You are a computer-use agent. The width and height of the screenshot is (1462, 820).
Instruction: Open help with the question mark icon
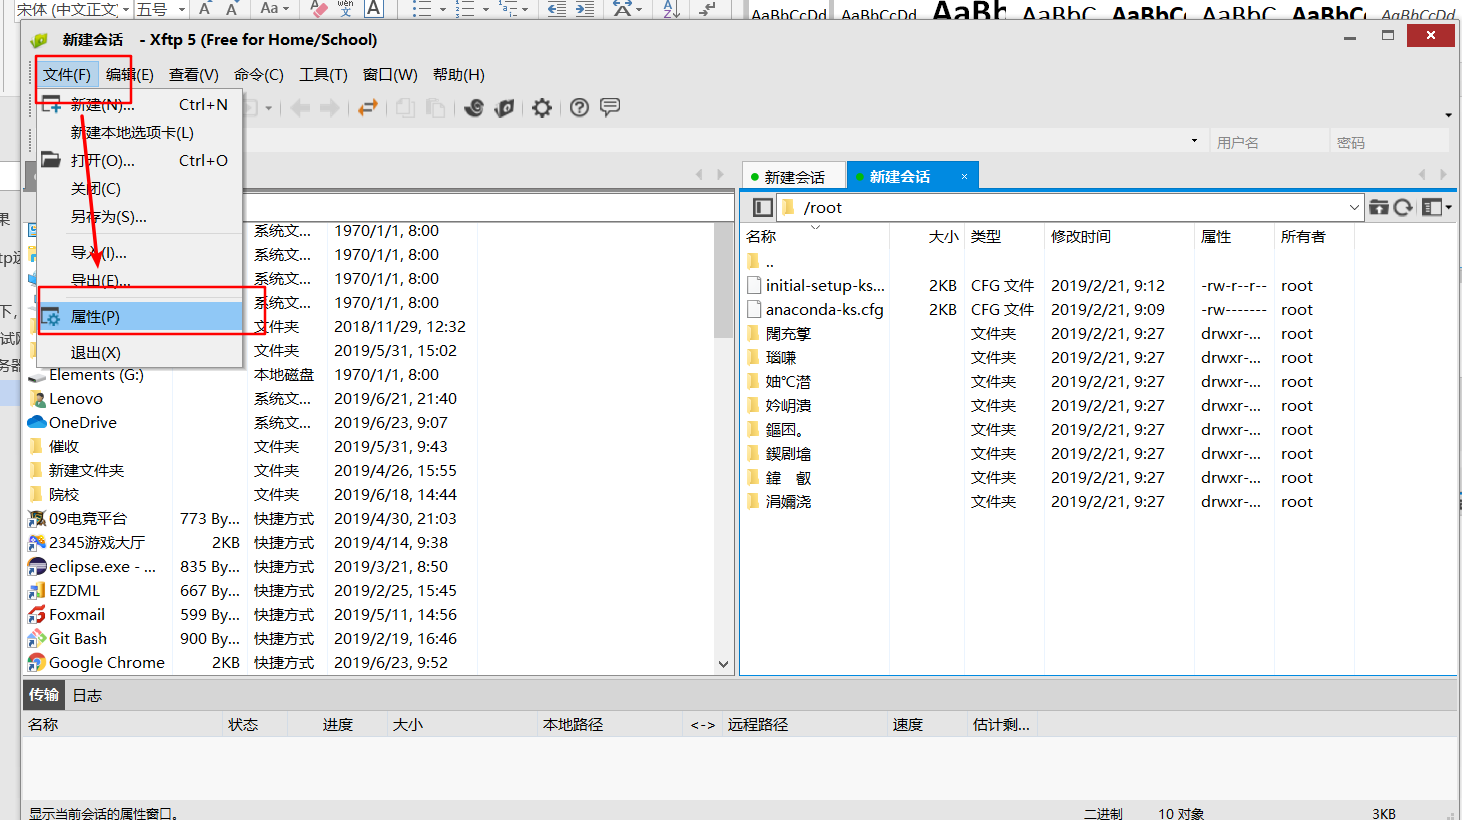pyautogui.click(x=579, y=107)
